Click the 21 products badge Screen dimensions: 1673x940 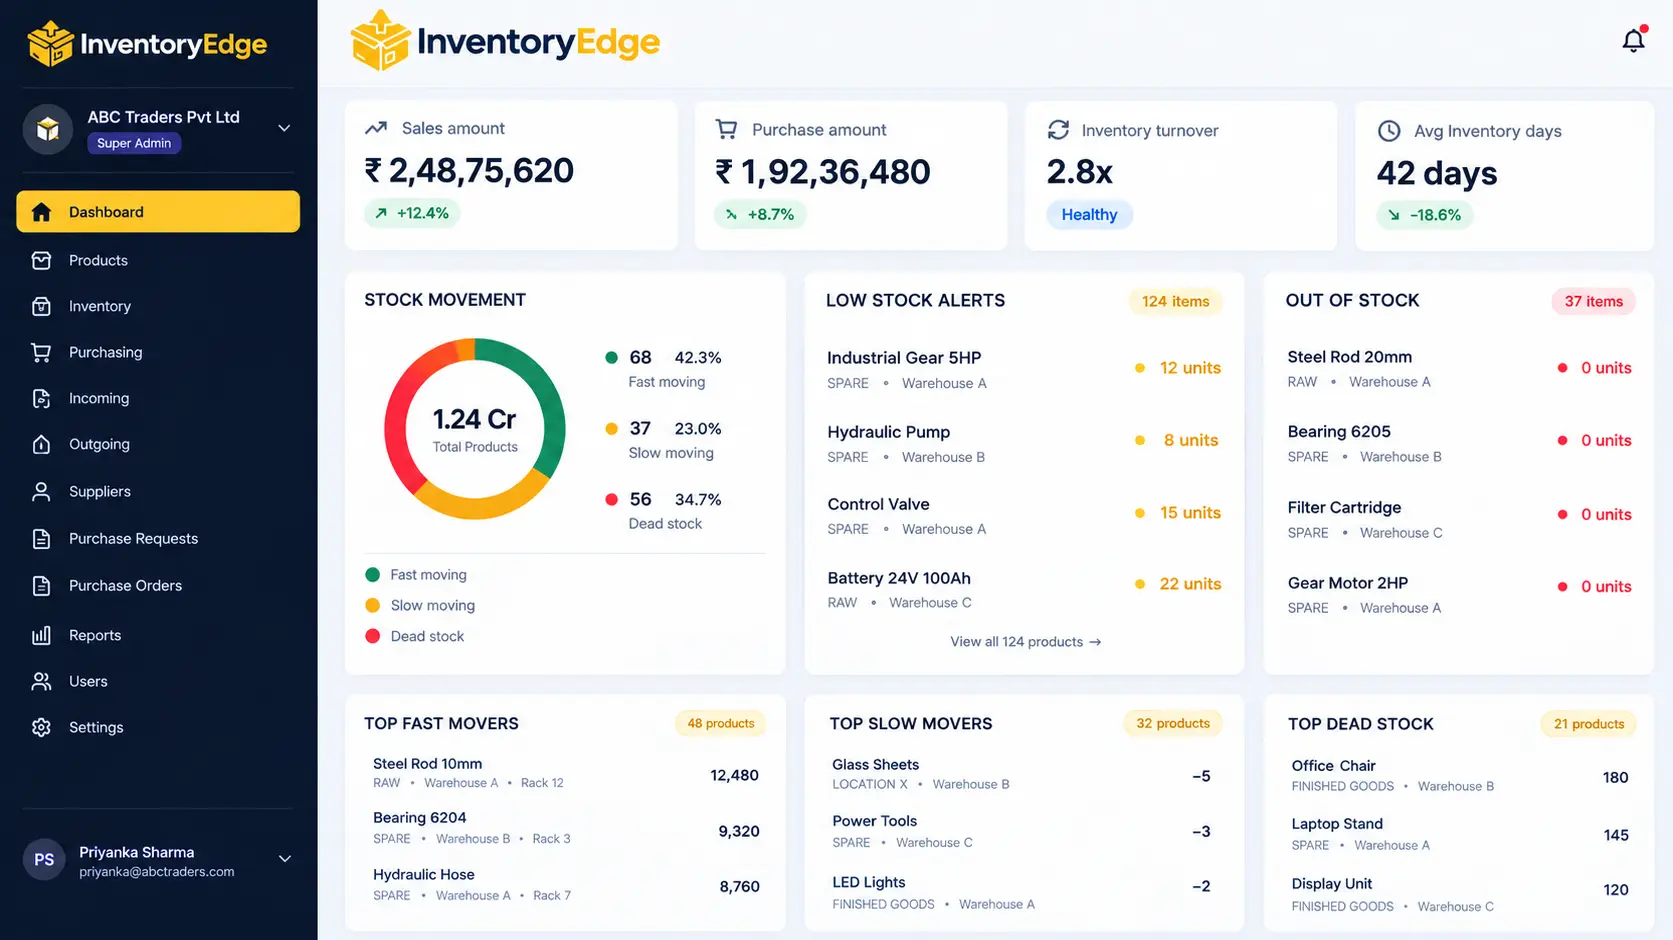pyautogui.click(x=1588, y=724)
